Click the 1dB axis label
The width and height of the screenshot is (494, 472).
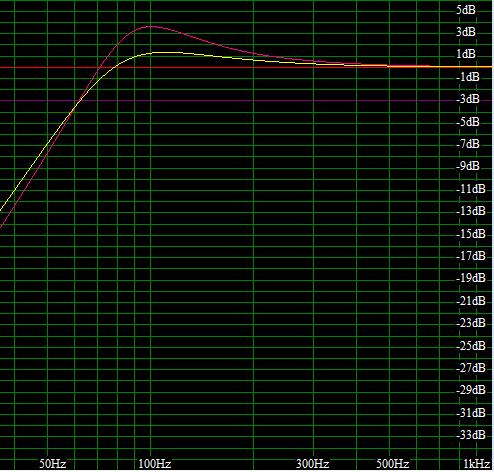[x=466, y=54]
